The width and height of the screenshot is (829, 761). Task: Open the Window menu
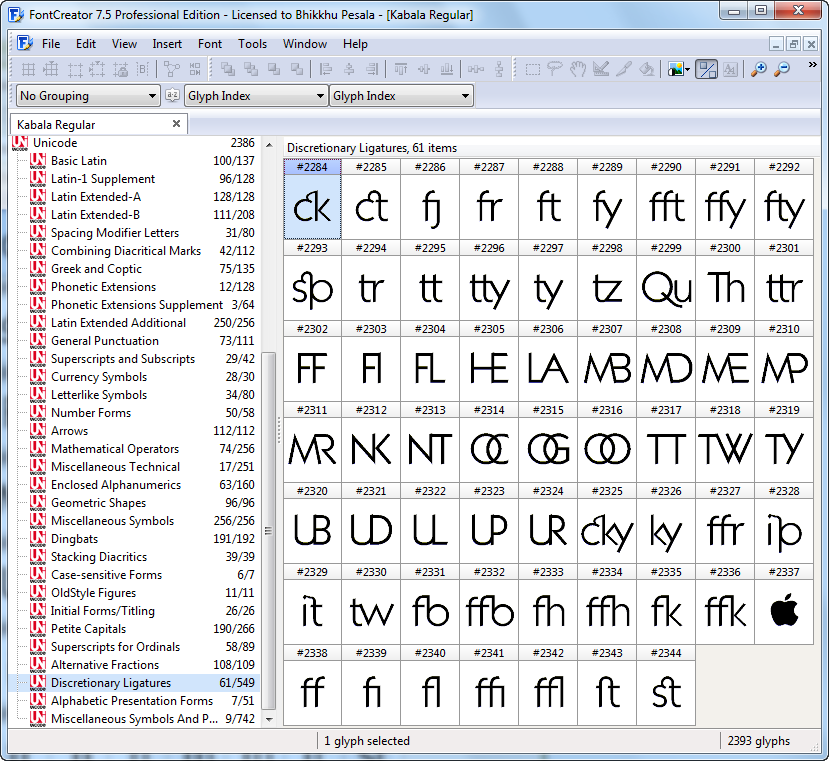click(305, 44)
